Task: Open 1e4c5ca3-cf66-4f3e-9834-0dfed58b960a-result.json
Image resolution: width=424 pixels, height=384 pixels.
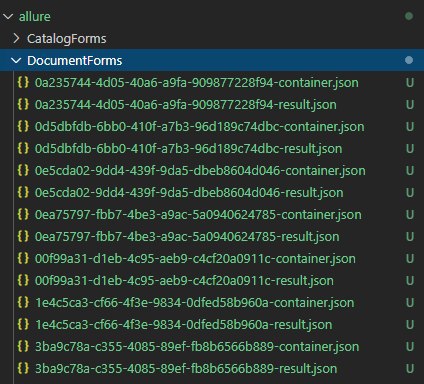Action: (x=184, y=325)
